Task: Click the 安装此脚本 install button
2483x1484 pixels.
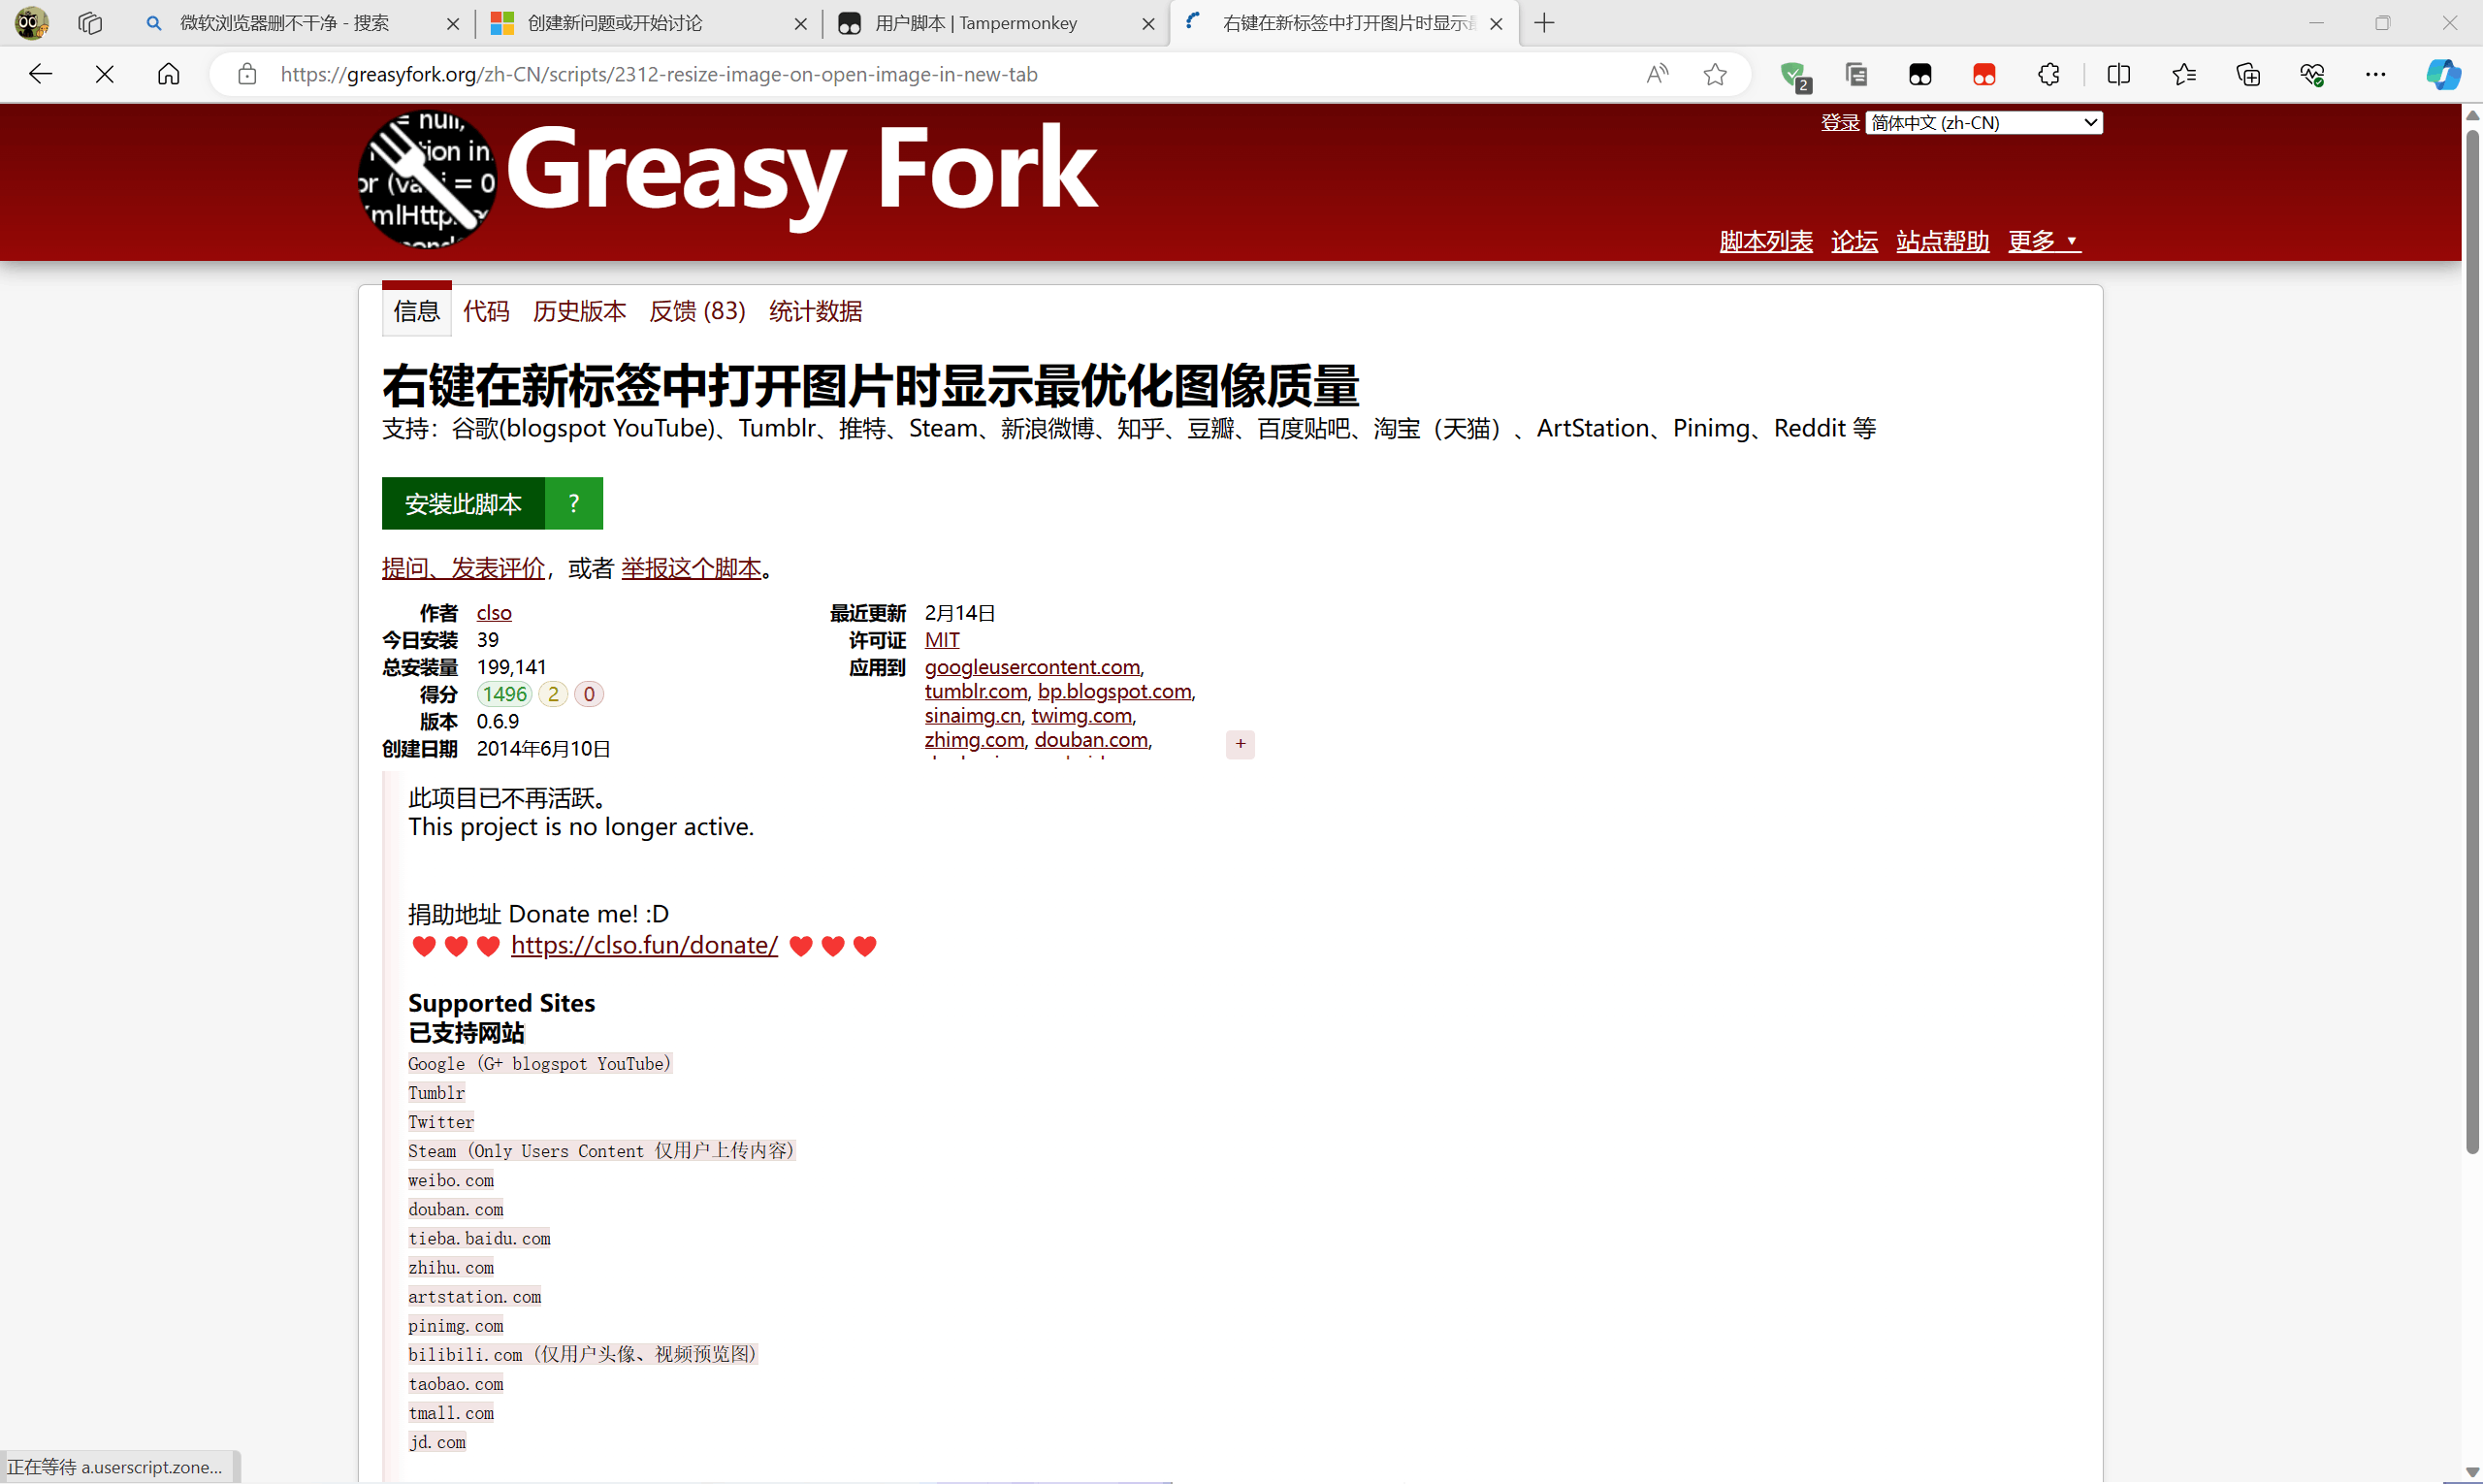Action: coord(463,503)
